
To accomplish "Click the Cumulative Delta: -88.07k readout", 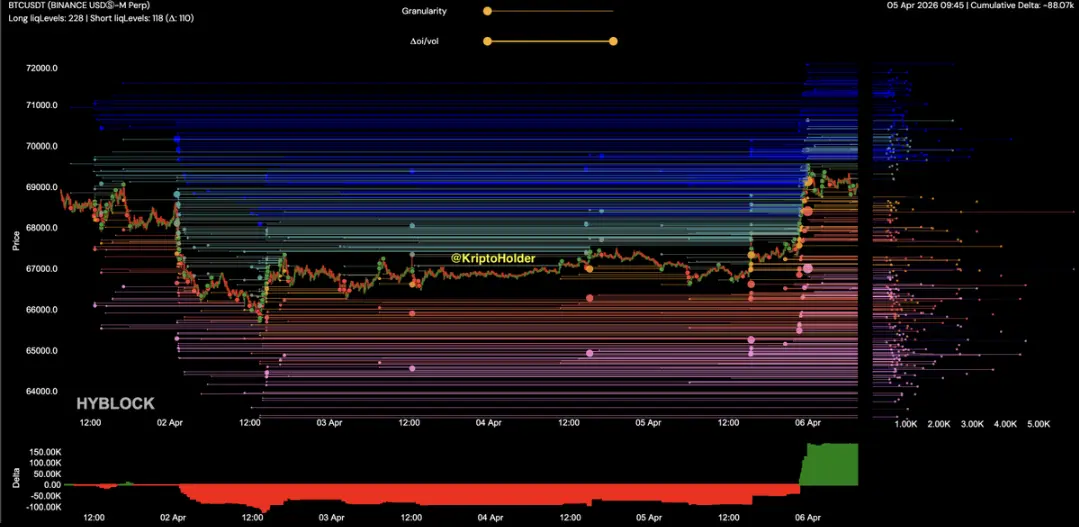I will click(1023, 6).
